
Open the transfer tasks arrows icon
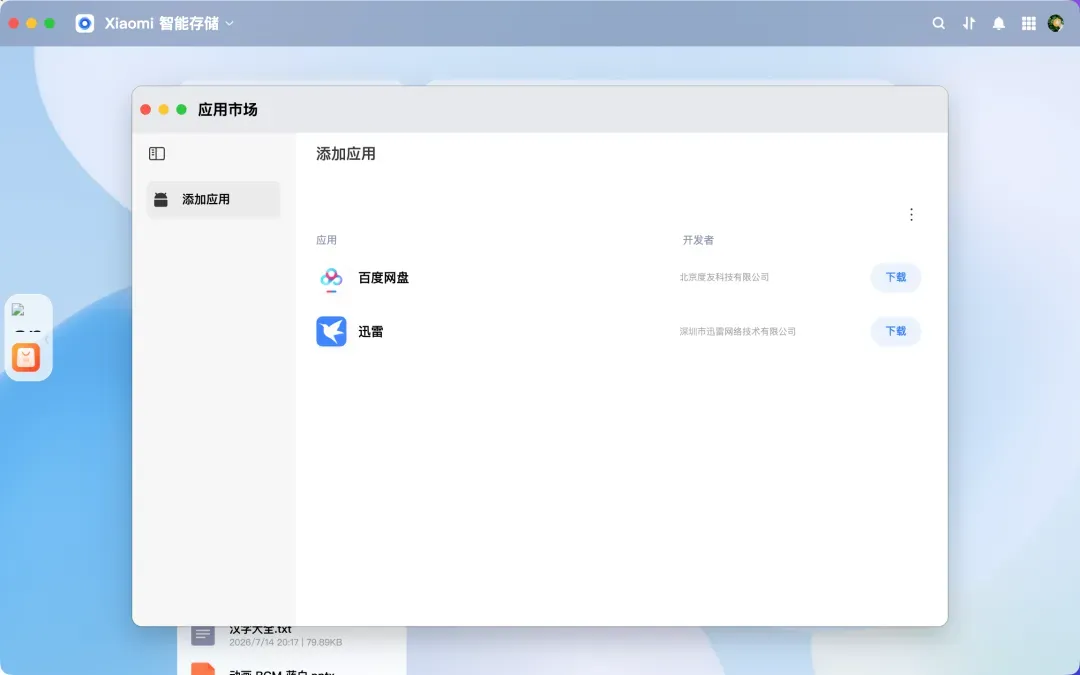pos(968,23)
